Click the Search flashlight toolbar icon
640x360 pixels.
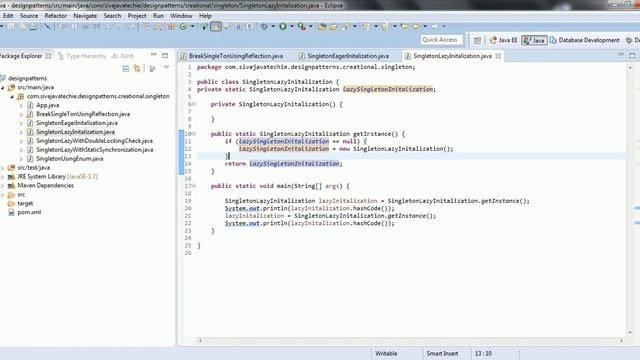[x=346, y=27]
